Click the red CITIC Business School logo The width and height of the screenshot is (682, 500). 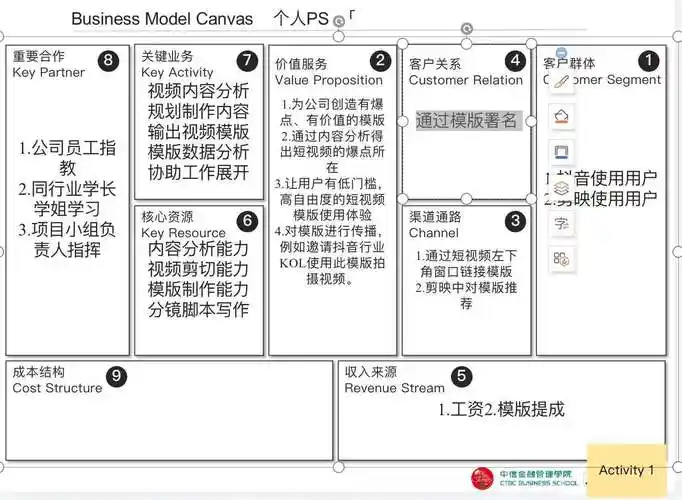pos(482,478)
